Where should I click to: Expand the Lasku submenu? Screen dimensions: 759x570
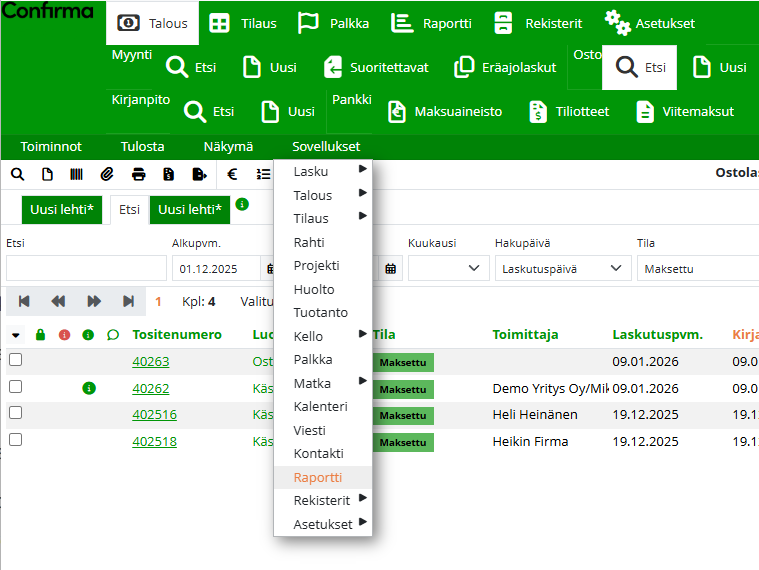[323, 172]
